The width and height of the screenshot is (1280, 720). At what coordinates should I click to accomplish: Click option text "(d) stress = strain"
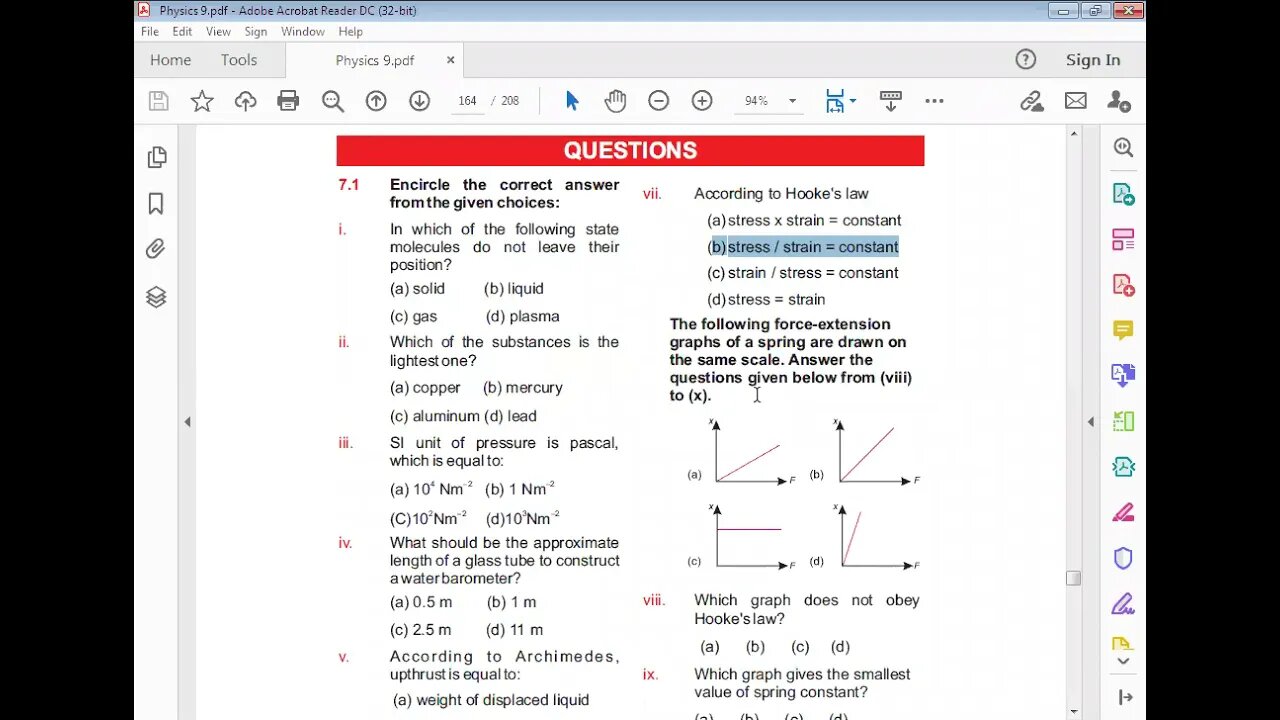[x=766, y=299]
